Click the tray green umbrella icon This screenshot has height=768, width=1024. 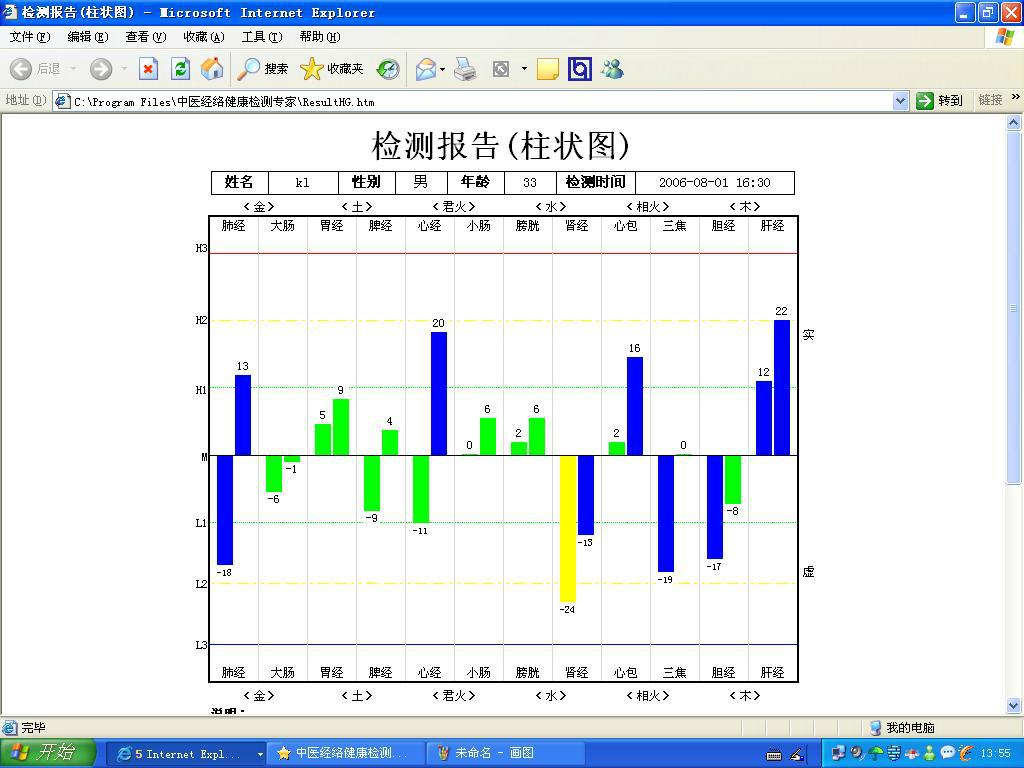876,753
